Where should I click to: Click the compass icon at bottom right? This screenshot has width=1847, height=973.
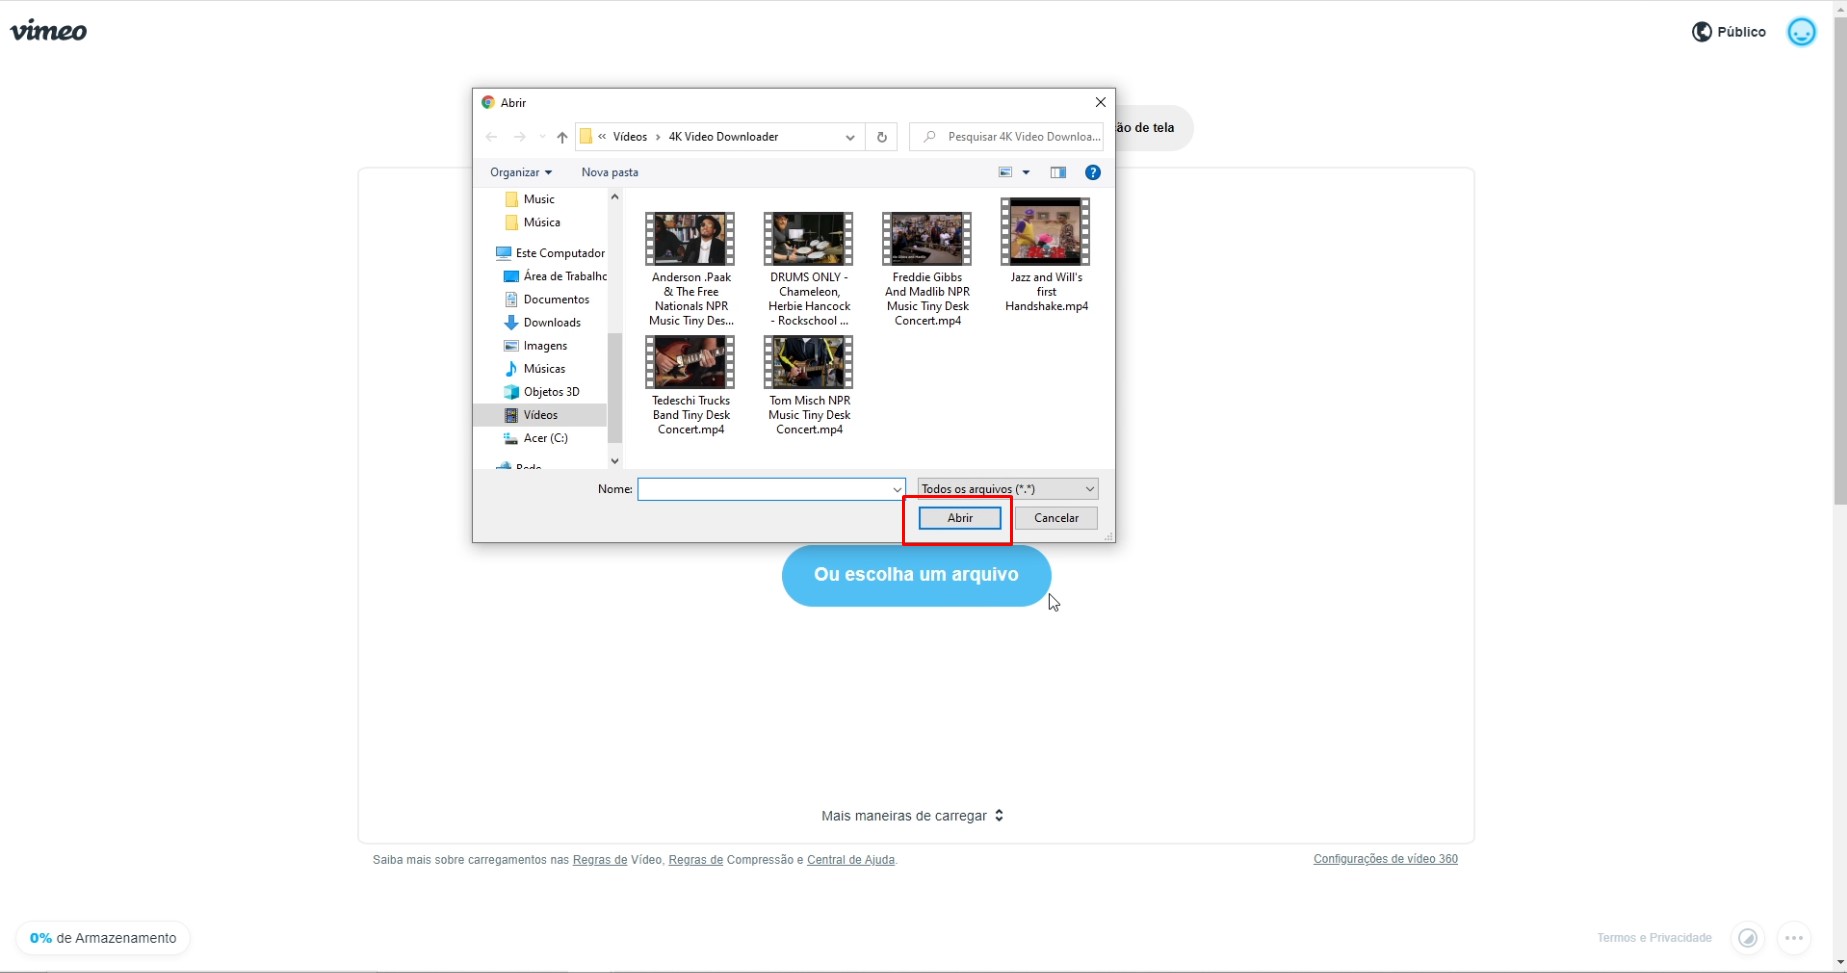(1747, 938)
